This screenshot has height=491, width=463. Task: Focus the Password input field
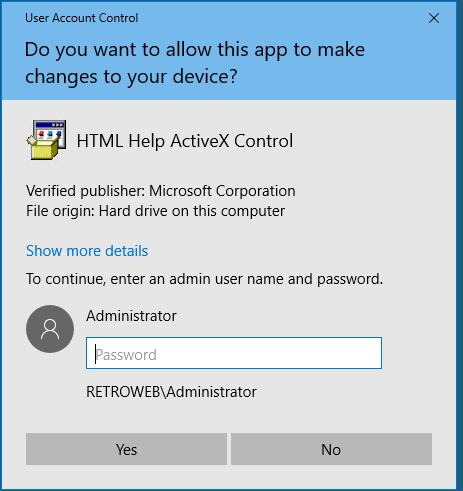pyautogui.click(x=234, y=353)
